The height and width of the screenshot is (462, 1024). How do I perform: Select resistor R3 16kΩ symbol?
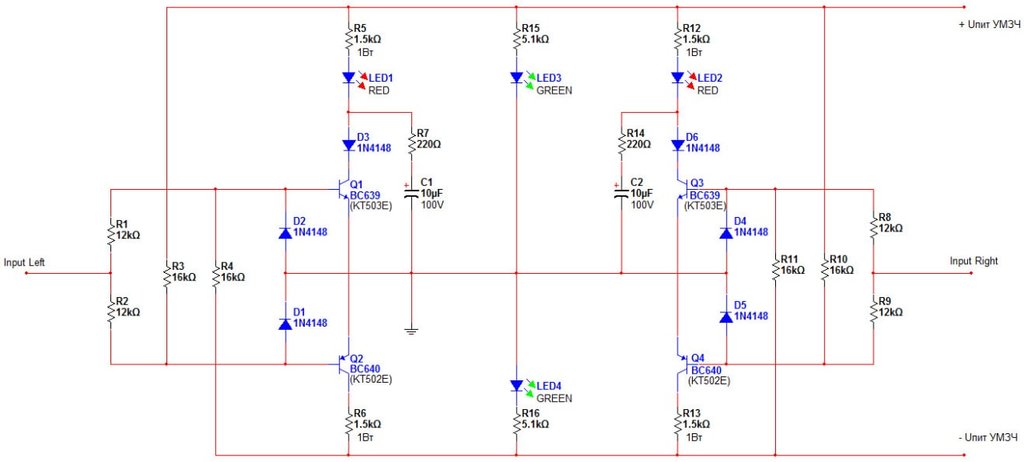click(x=167, y=276)
